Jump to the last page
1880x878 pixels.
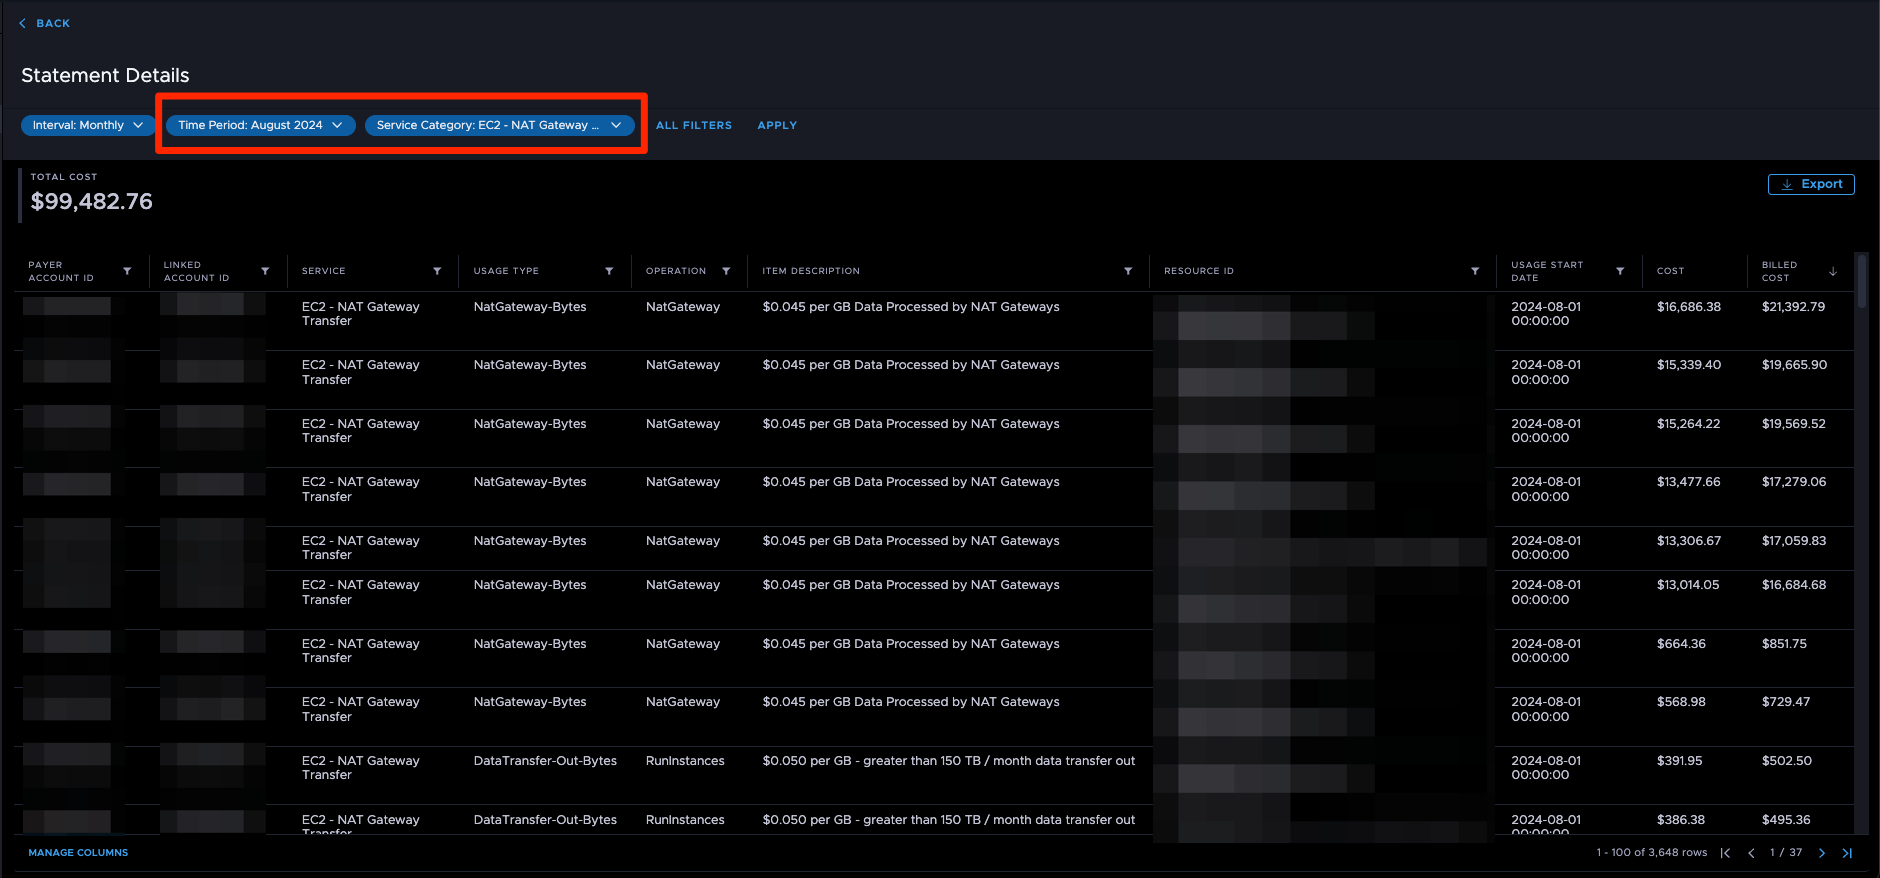pos(1847,853)
